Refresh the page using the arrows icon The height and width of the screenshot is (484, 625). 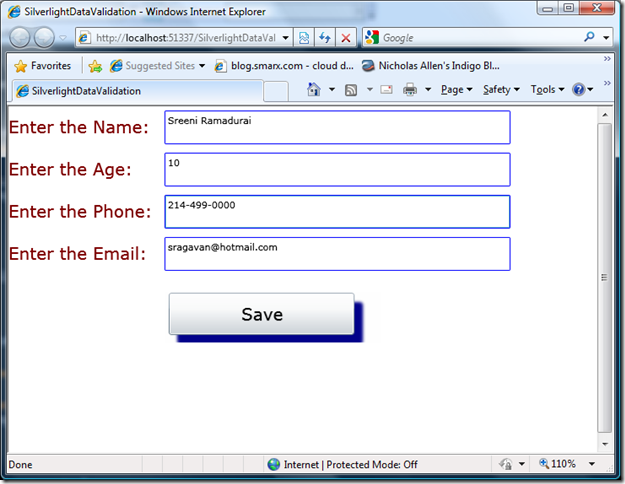pyautogui.click(x=325, y=38)
